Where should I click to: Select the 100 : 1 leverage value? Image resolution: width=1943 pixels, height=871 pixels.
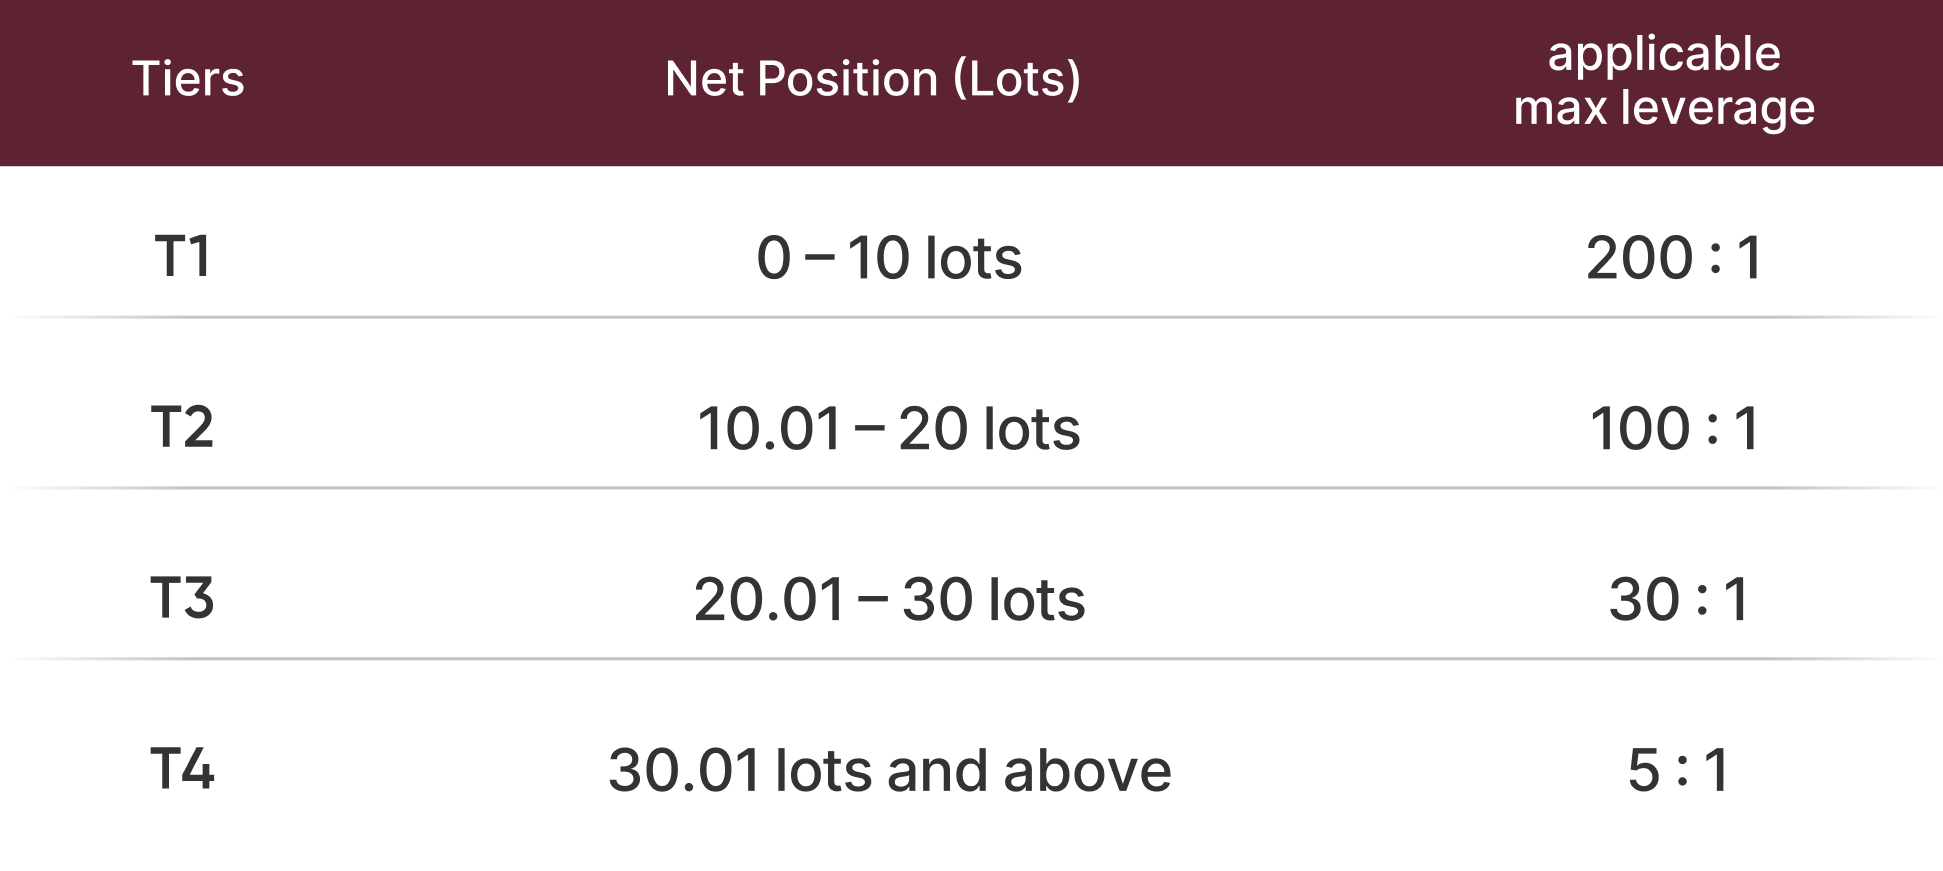tap(1674, 429)
